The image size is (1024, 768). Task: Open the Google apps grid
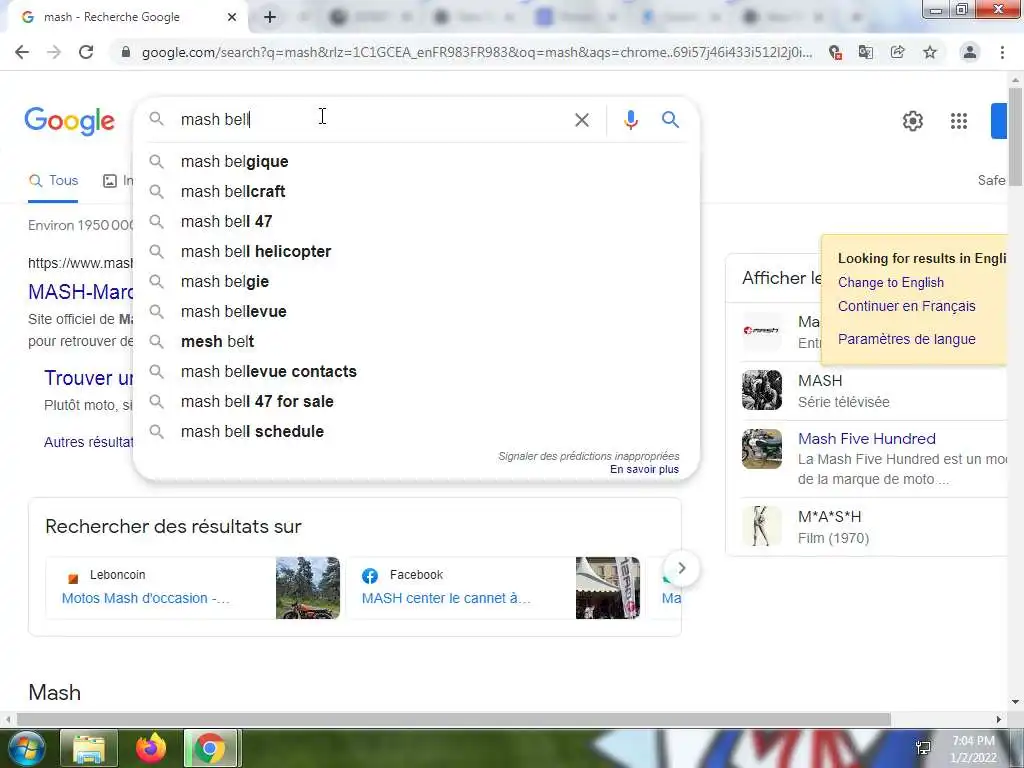click(x=959, y=121)
